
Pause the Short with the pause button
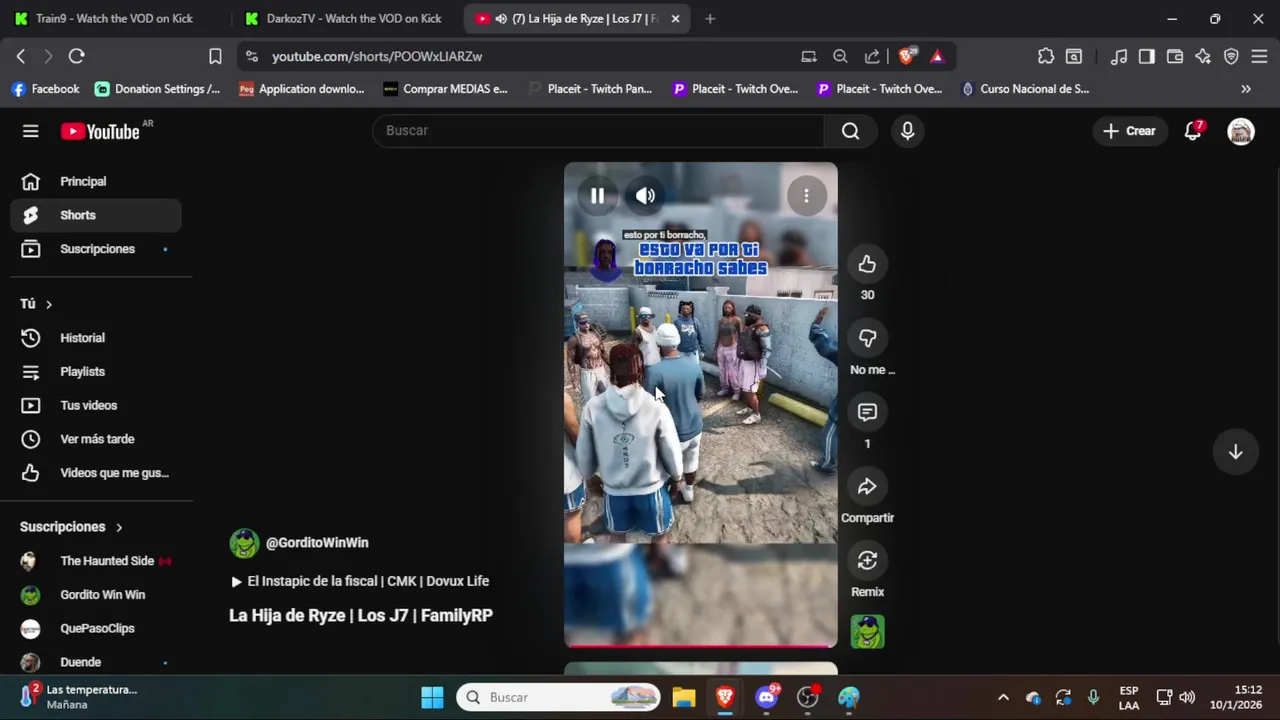597,196
